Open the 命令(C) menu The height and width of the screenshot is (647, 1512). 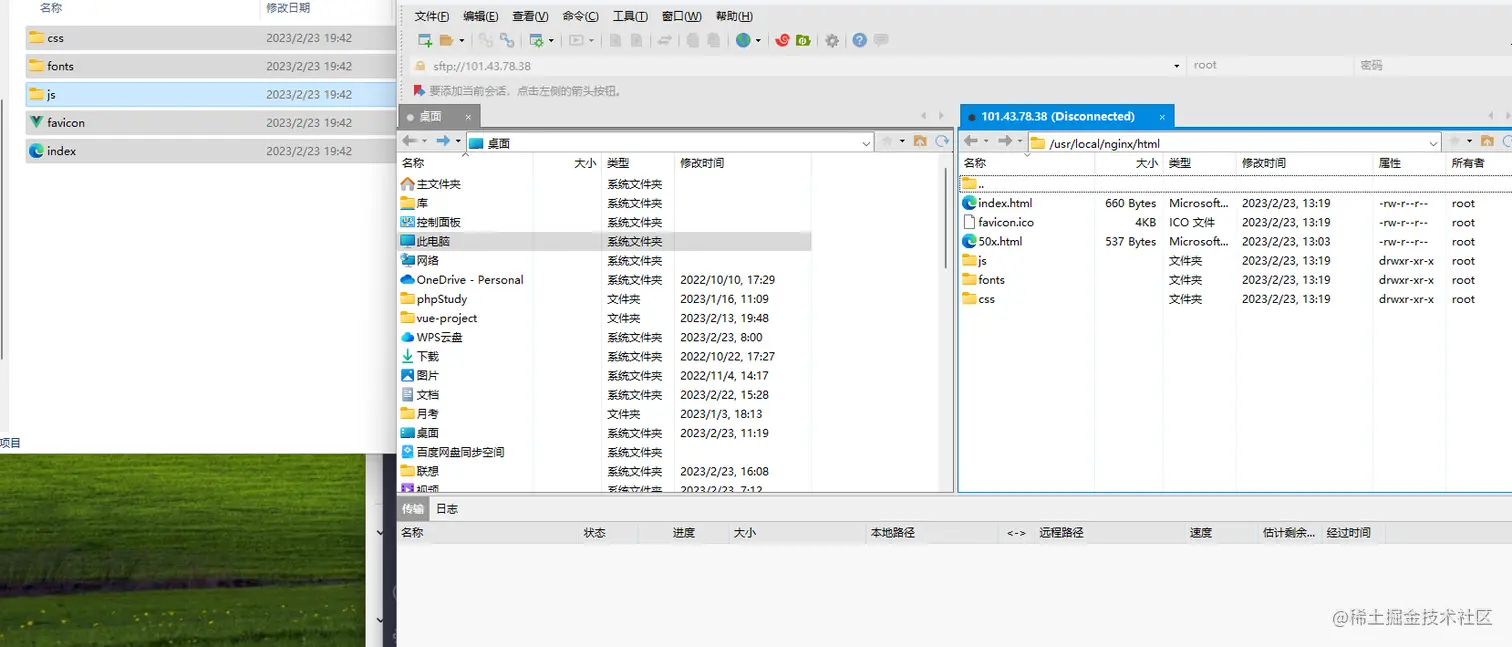(x=581, y=16)
